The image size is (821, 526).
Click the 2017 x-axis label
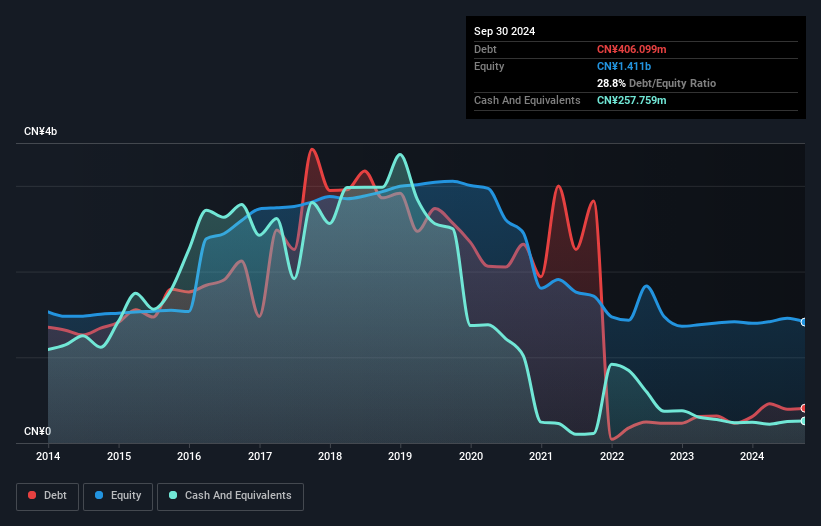(260, 456)
